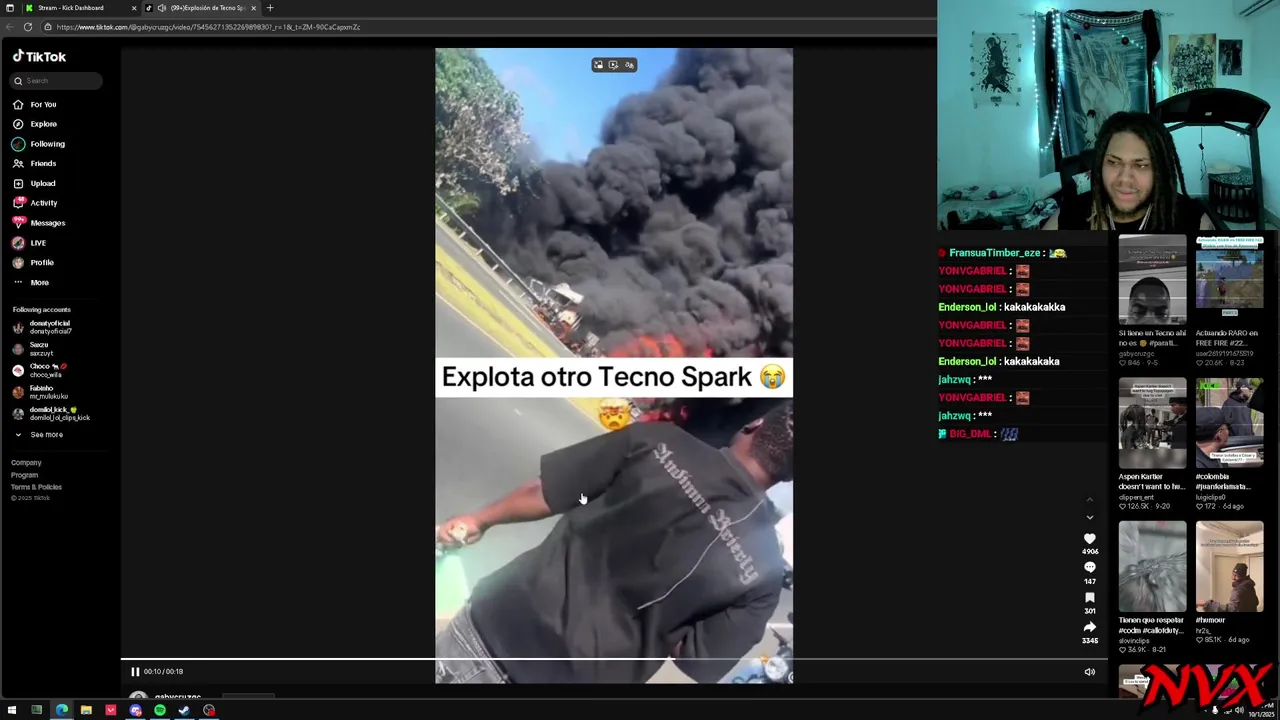
Task: Open Discord from the taskbar
Action: (x=135, y=710)
